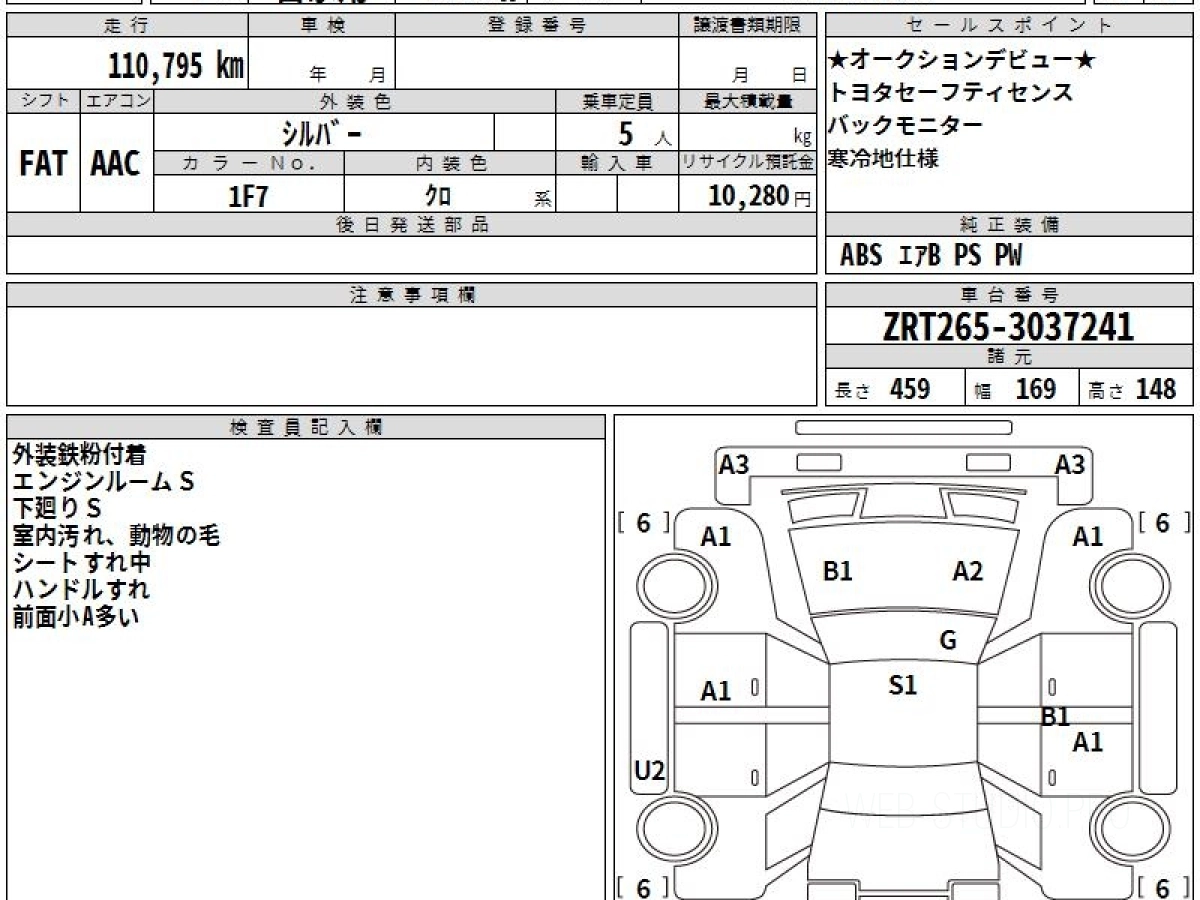
Task: Click the U2 mark on the diagram
Action: (650, 771)
